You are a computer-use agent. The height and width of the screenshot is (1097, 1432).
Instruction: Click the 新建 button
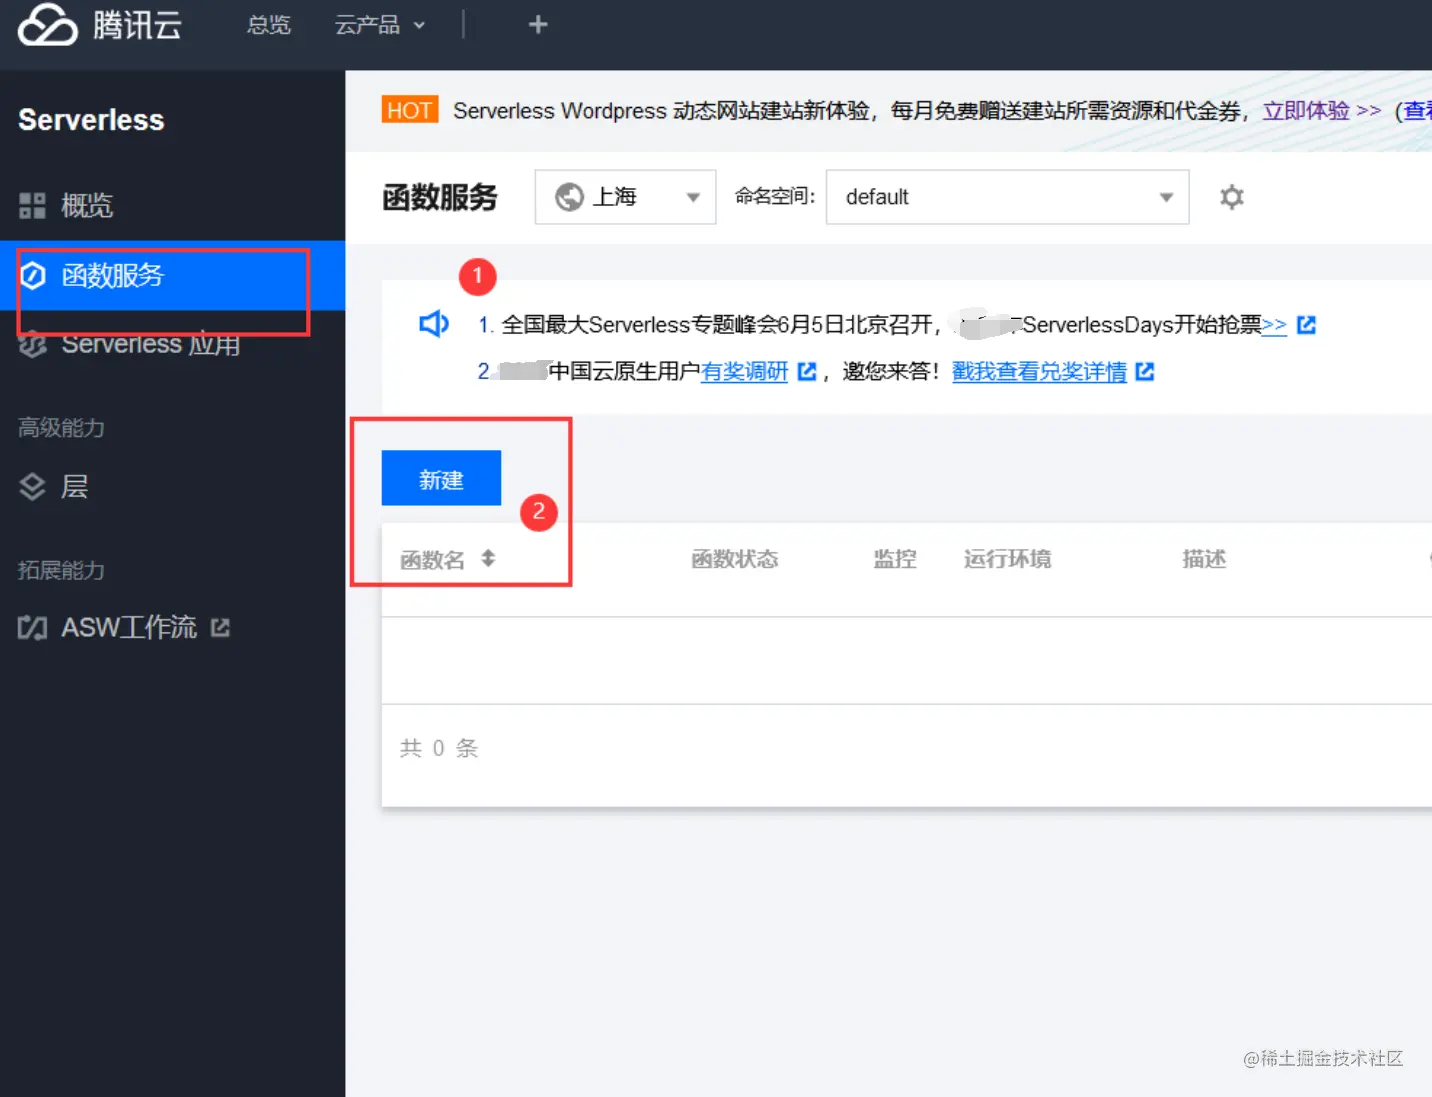point(441,478)
